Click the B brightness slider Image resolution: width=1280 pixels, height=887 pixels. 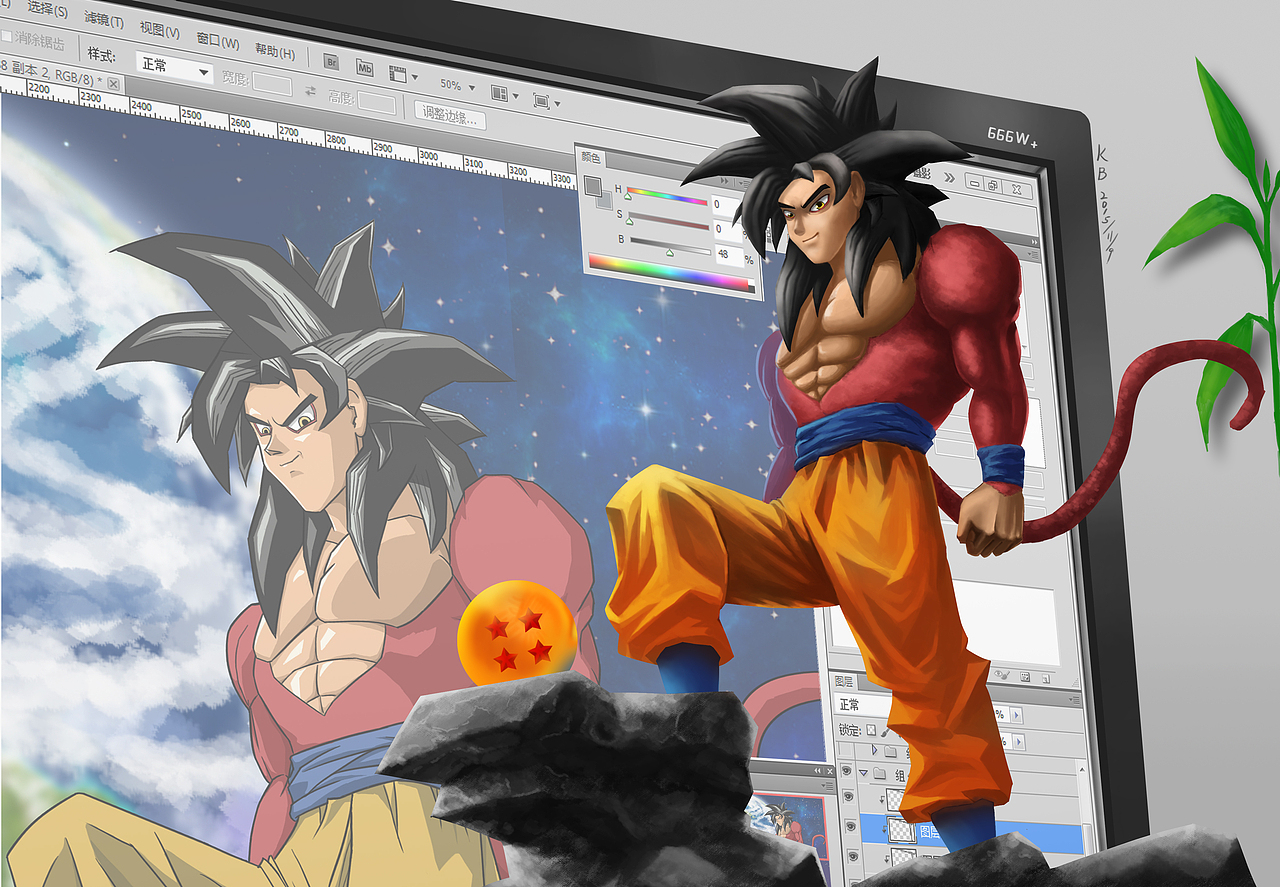click(x=670, y=246)
